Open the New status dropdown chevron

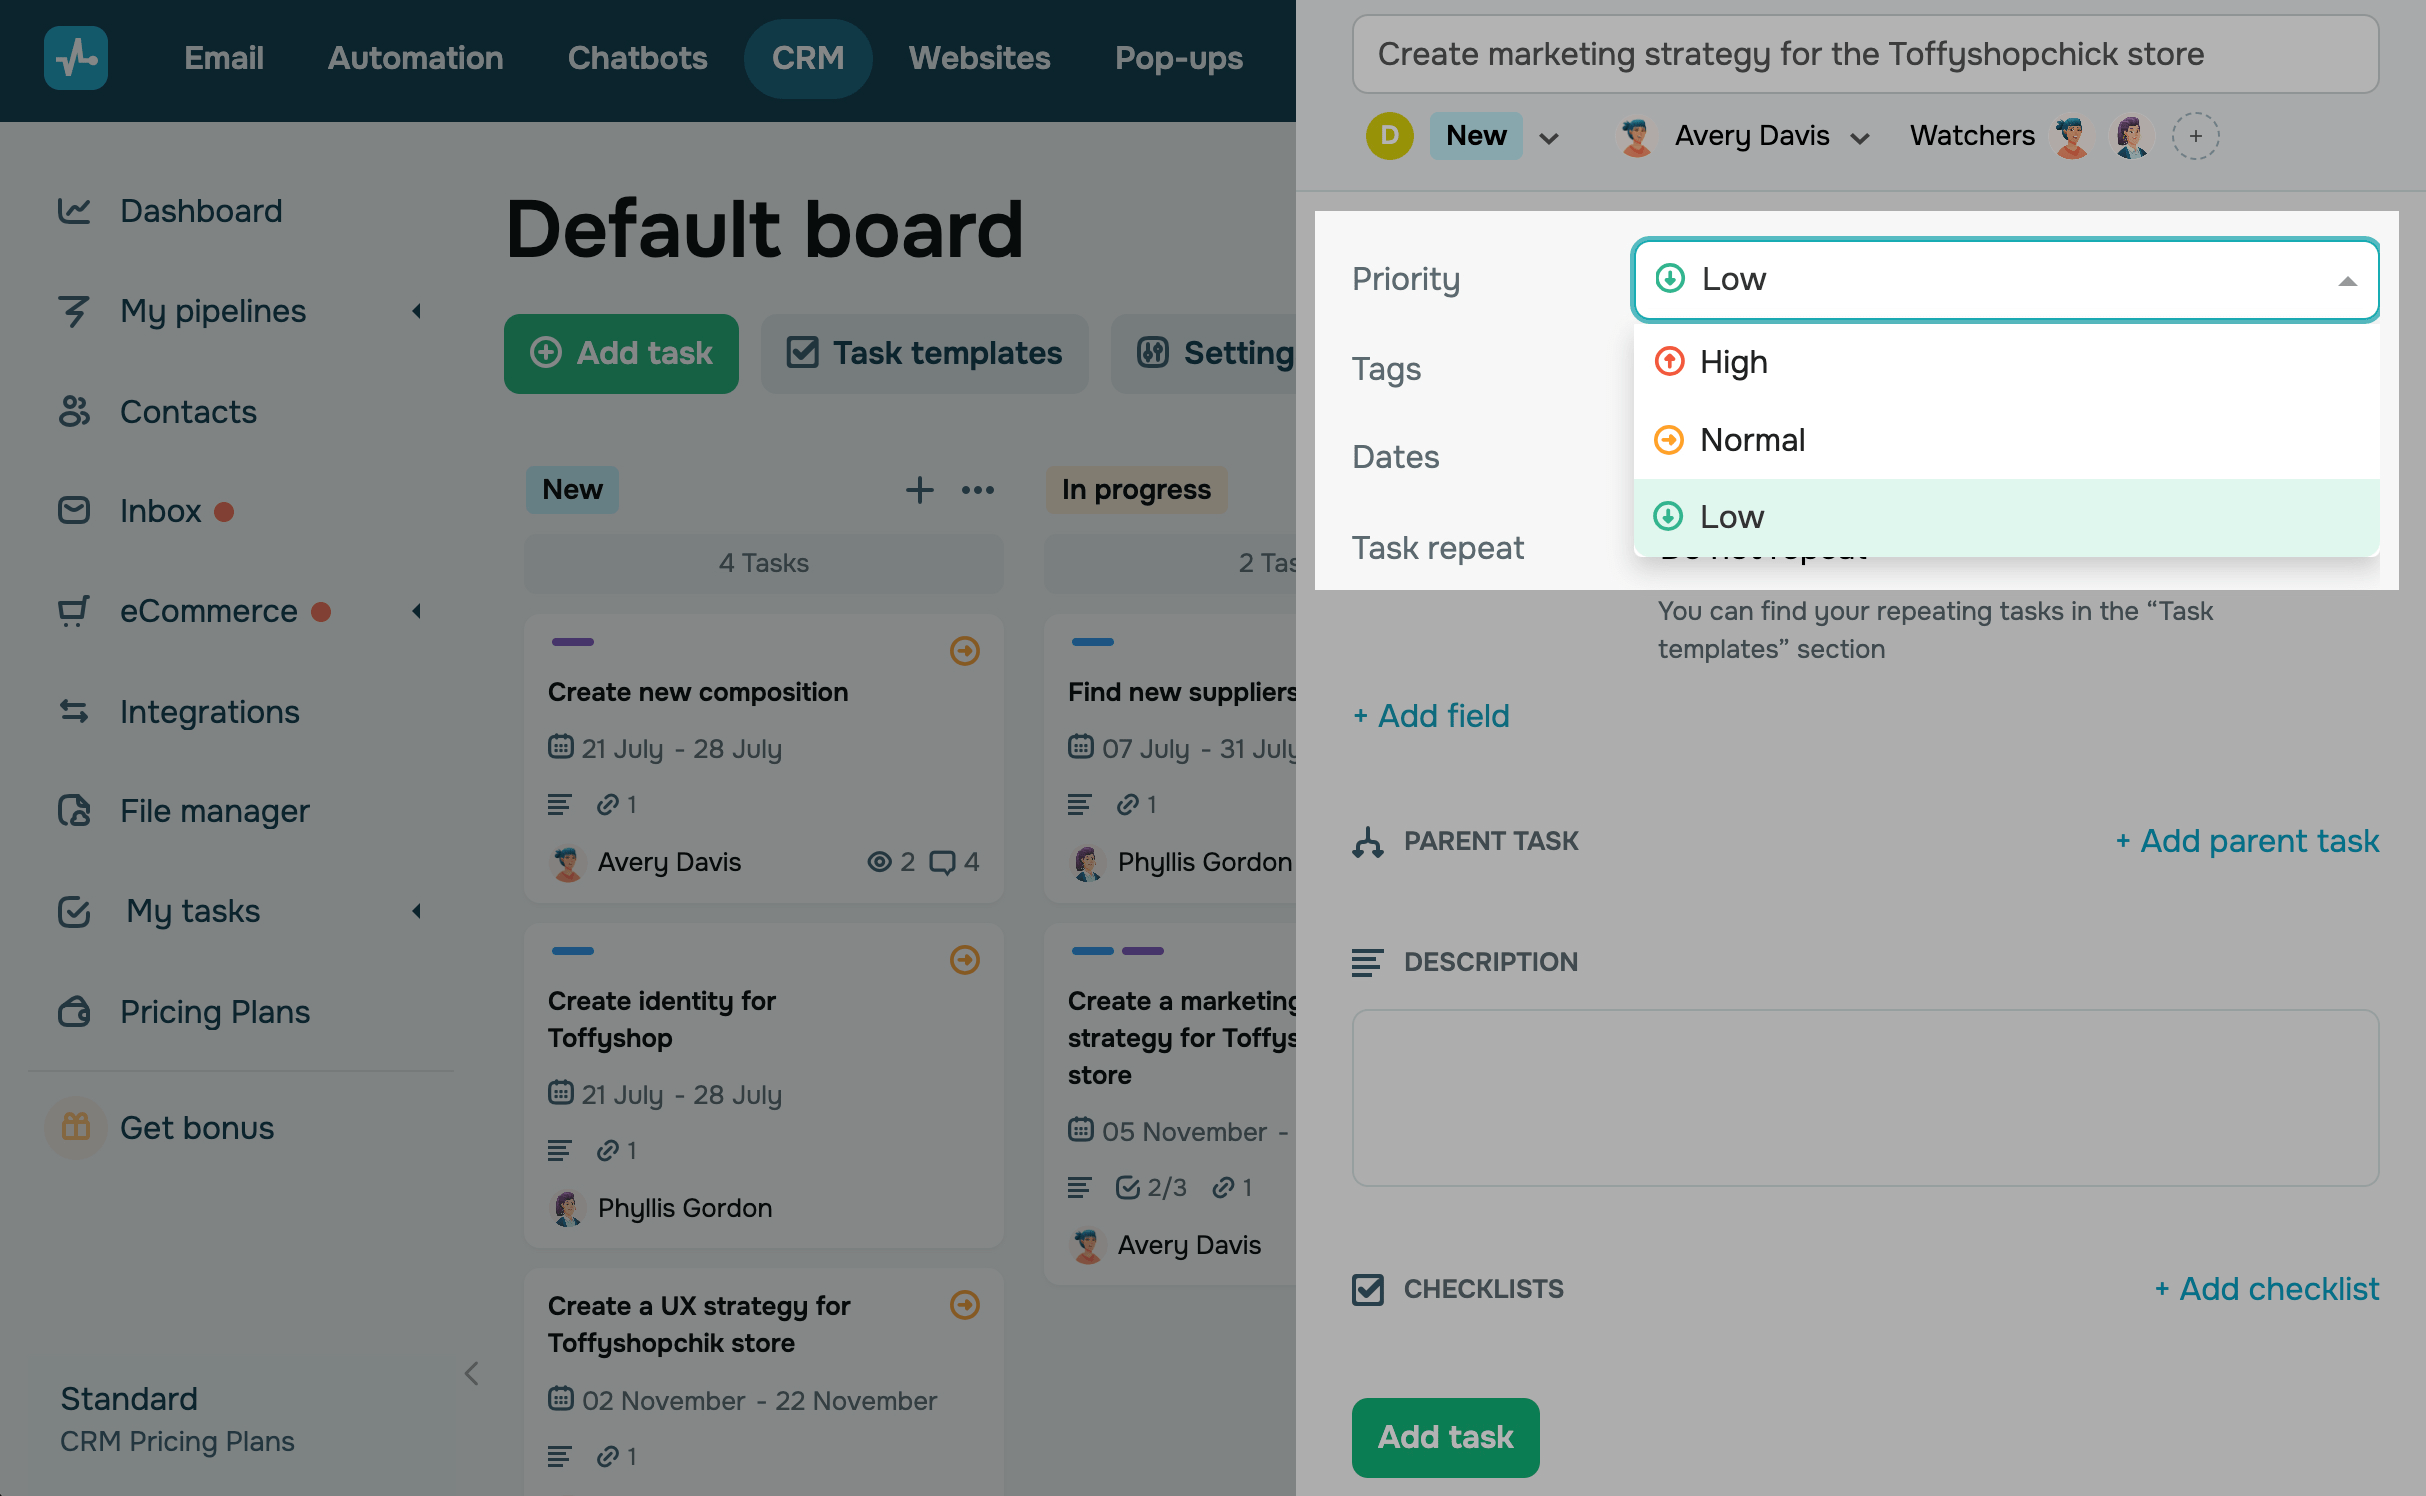pyautogui.click(x=1549, y=138)
